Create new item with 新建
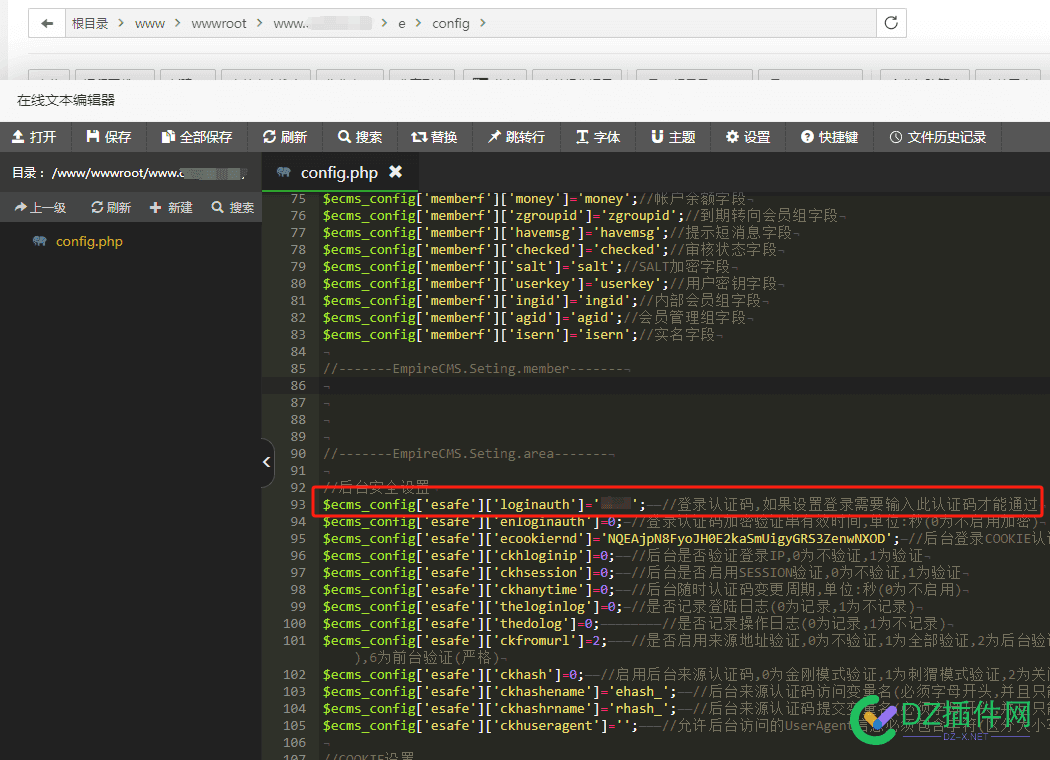This screenshot has height=760, width=1050. coord(171,208)
